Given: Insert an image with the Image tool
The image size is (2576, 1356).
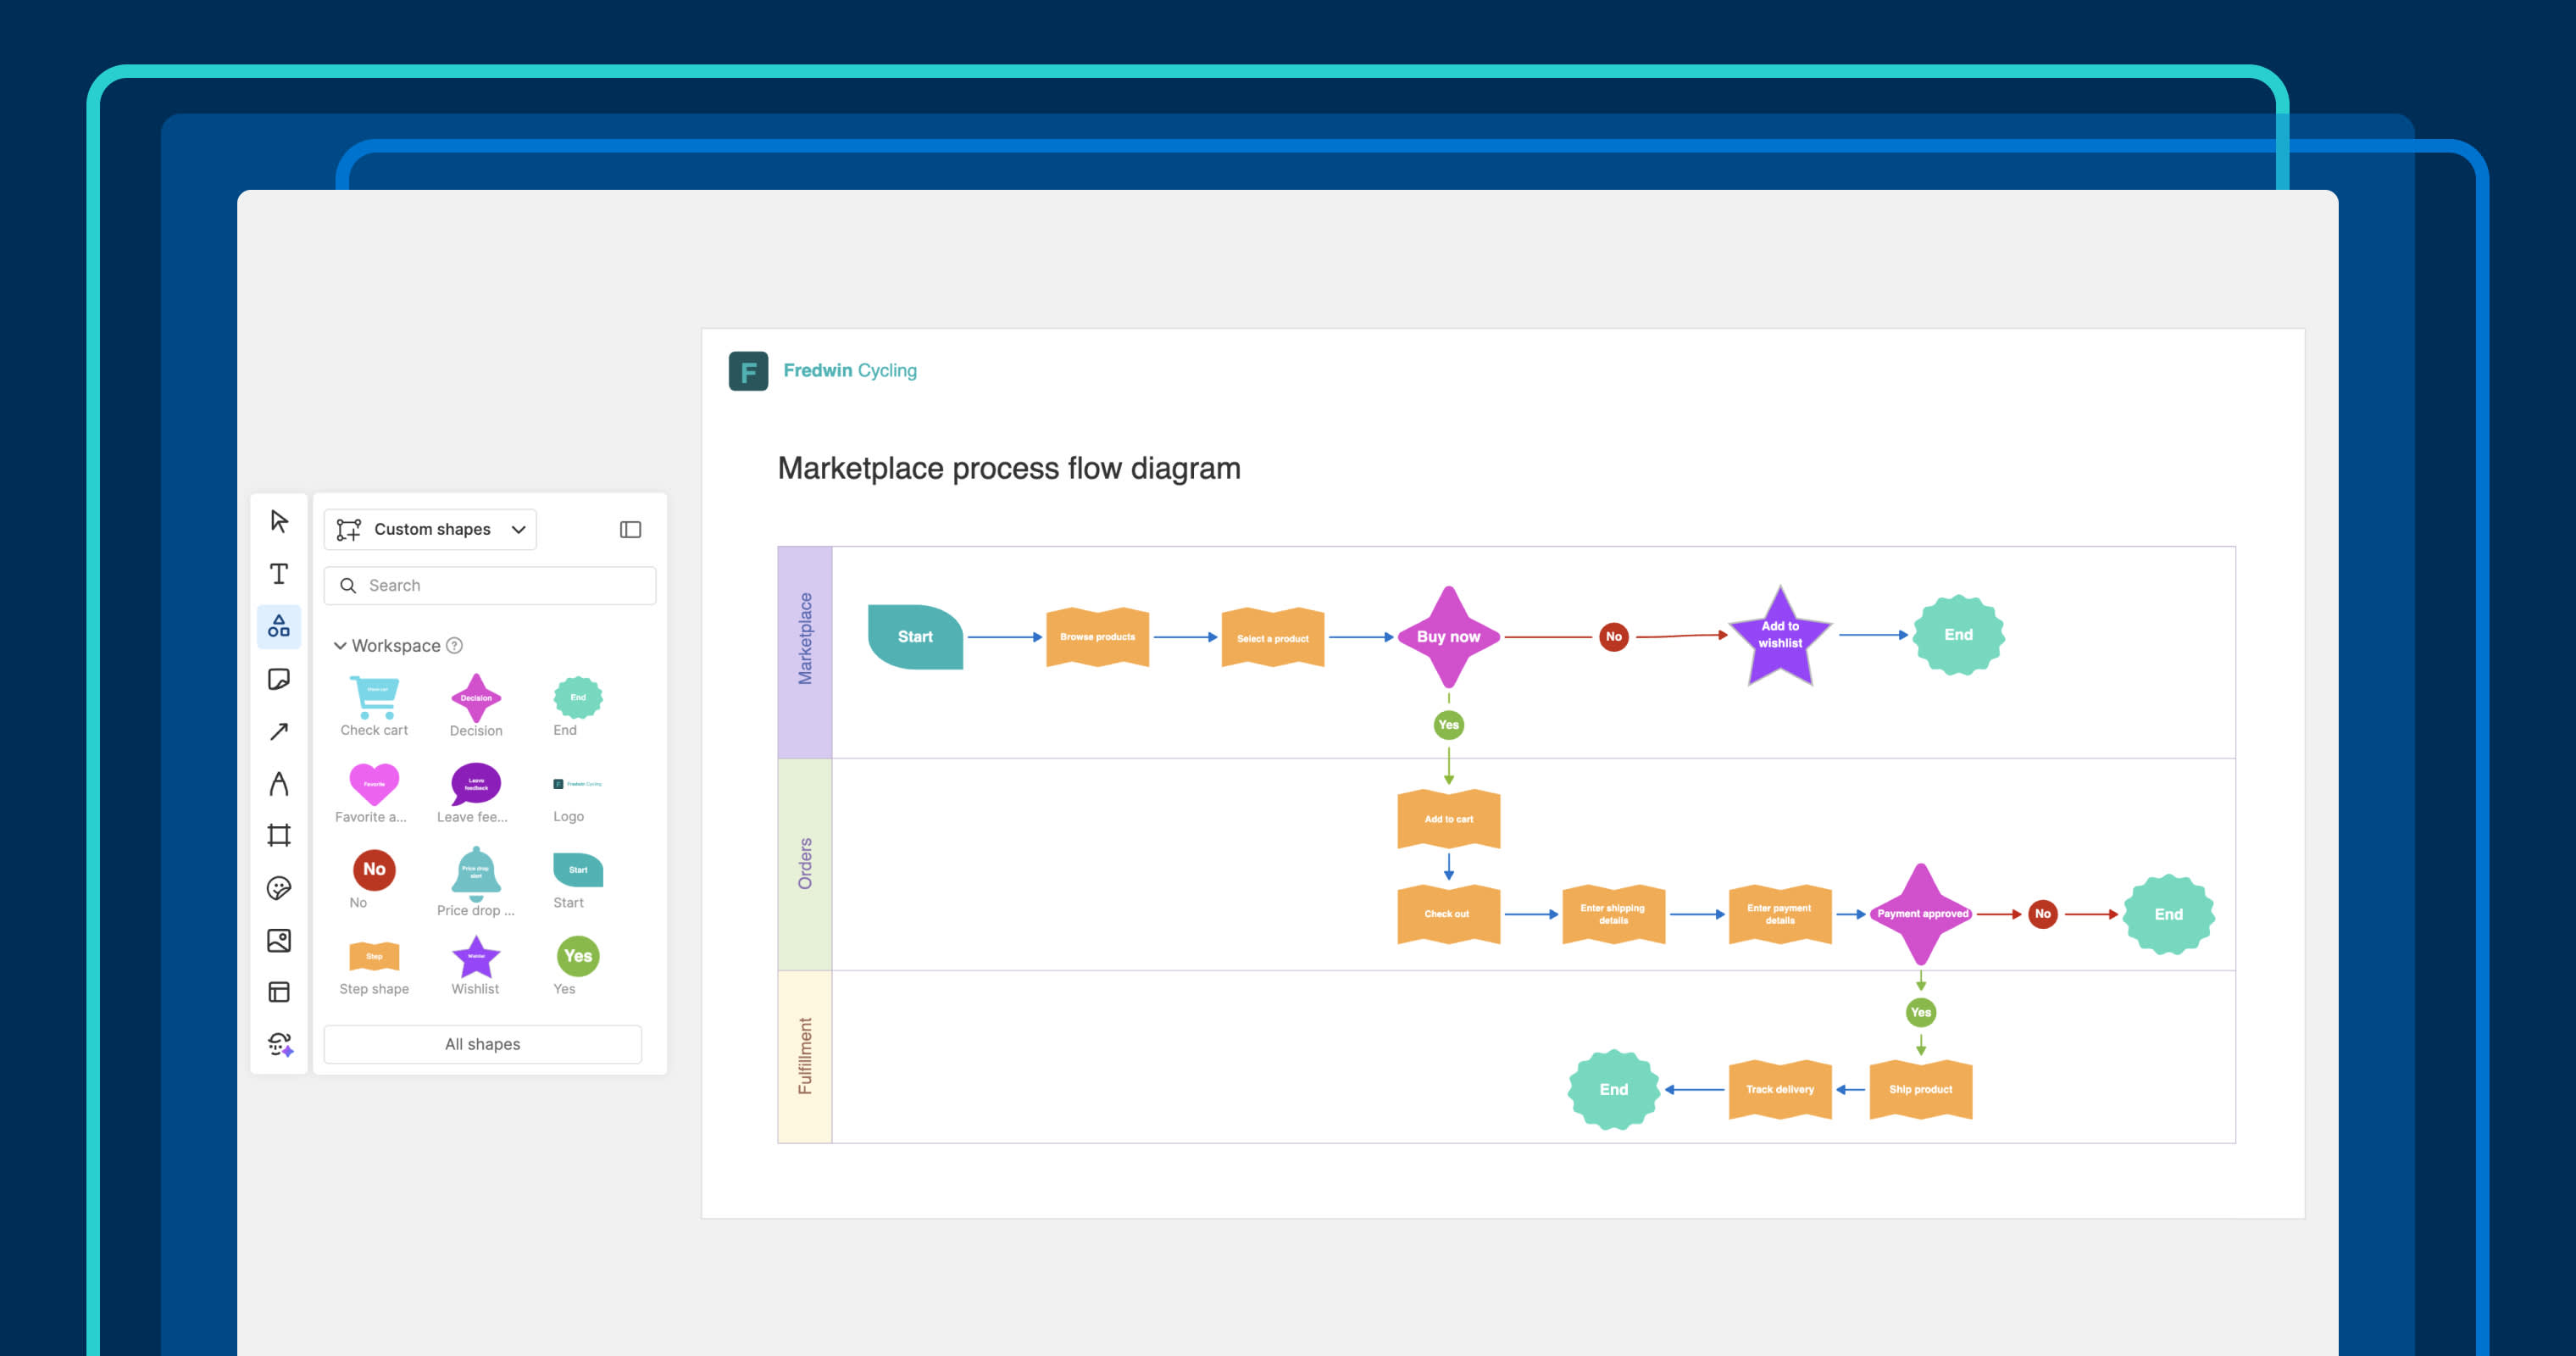Looking at the screenshot, I should pos(279,940).
